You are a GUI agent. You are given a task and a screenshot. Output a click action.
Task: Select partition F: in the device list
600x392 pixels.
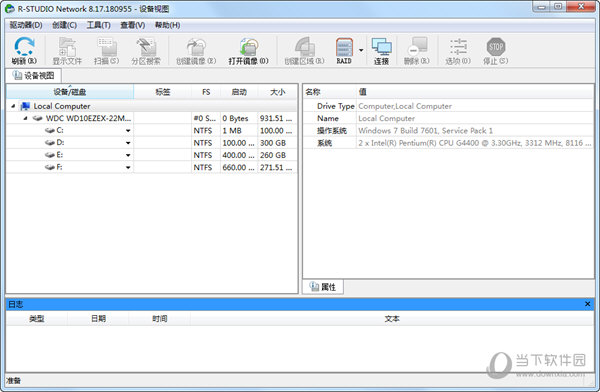click(x=152, y=167)
